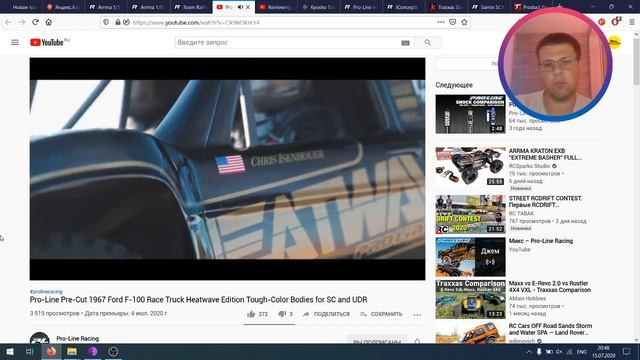Click the tracking protection shield icon
This screenshot has height=360, width=640.
pyautogui.click(x=106, y=22)
